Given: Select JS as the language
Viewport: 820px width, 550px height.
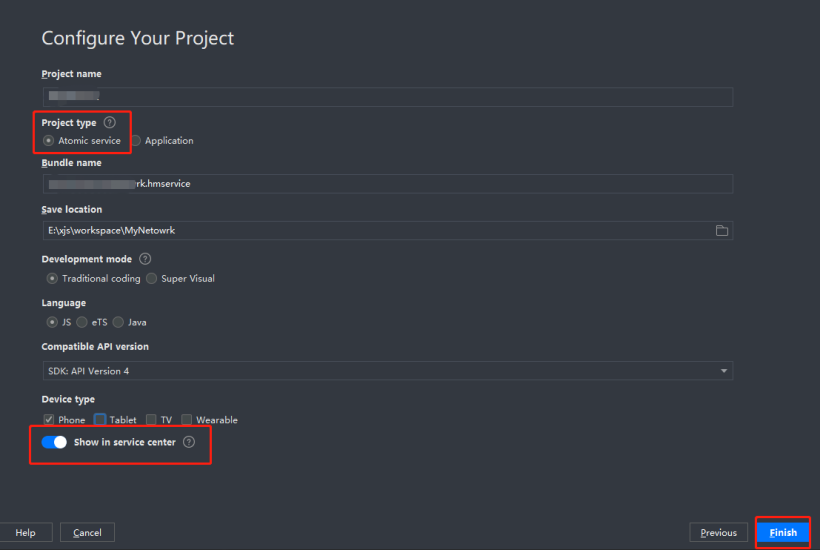Looking at the screenshot, I should (x=52, y=323).
